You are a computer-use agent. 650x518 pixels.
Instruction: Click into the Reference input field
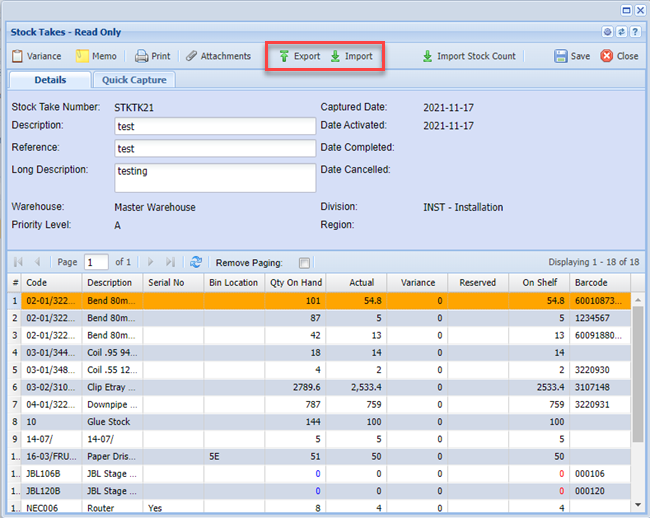(214, 149)
